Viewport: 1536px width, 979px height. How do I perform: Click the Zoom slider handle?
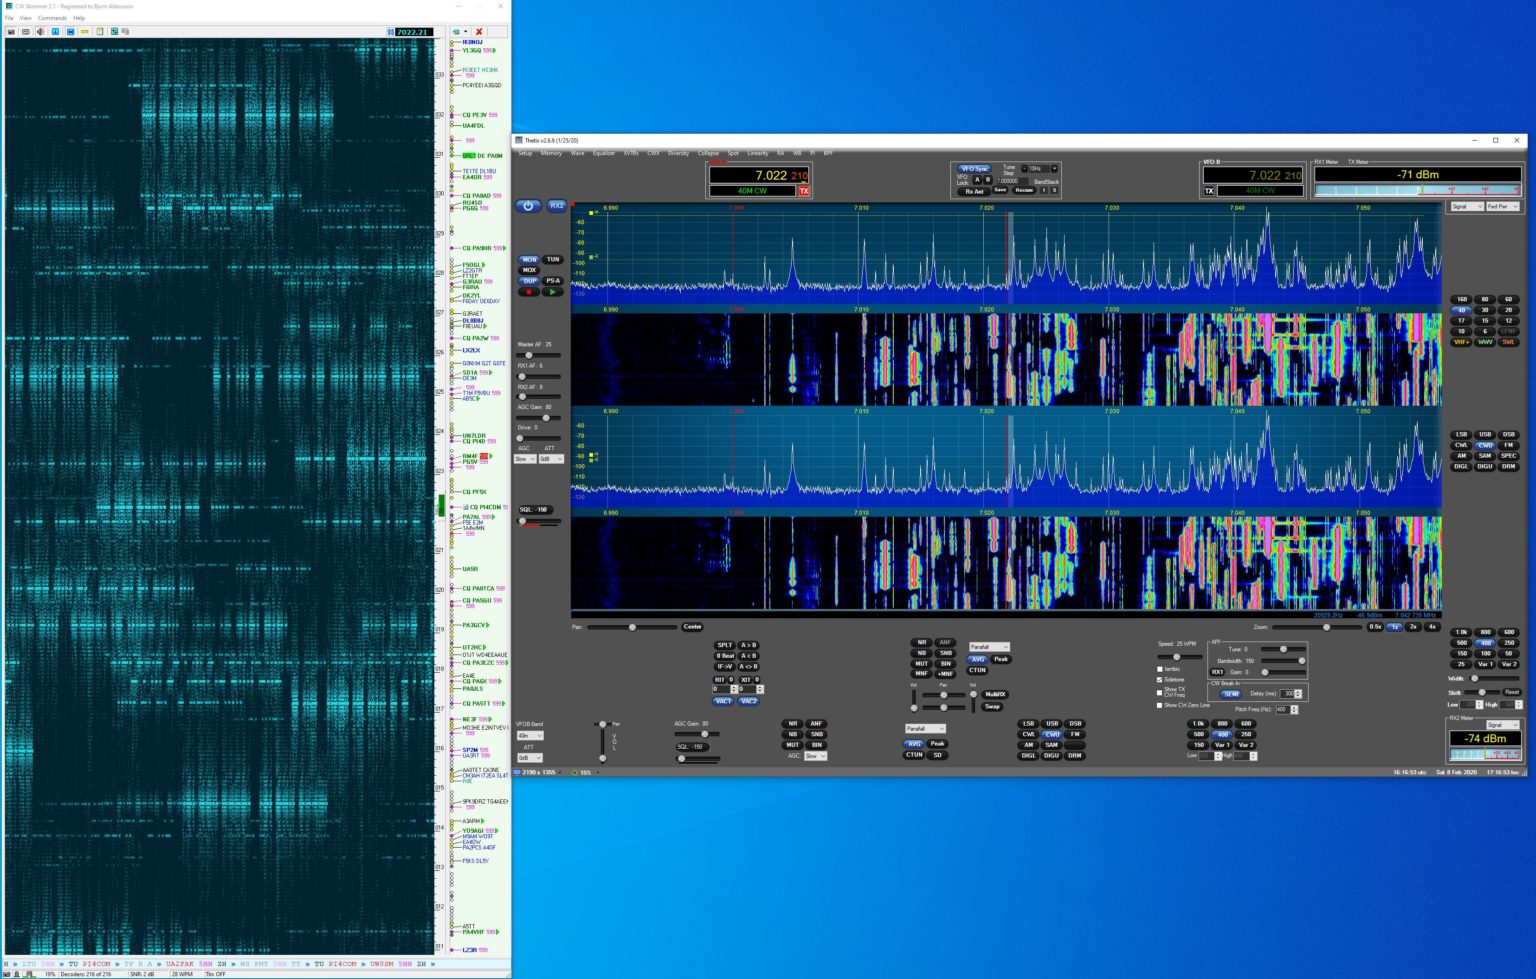[x=1327, y=627]
